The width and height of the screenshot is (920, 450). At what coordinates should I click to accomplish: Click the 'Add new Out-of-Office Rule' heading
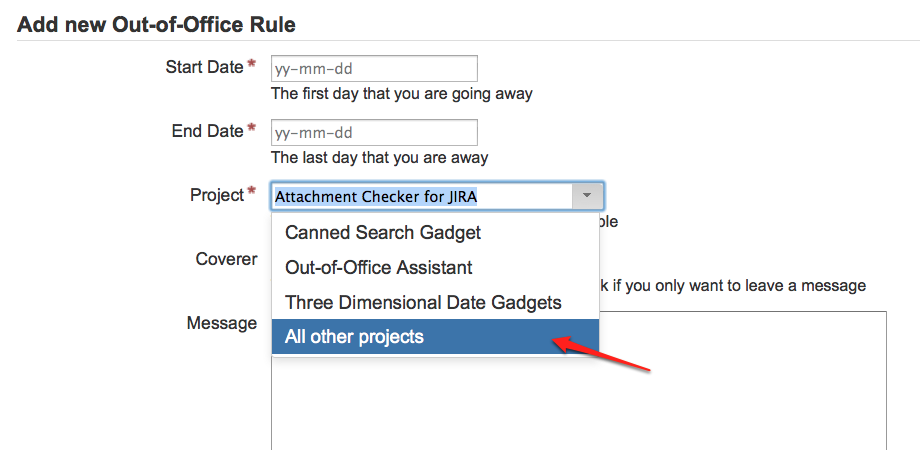(x=157, y=23)
